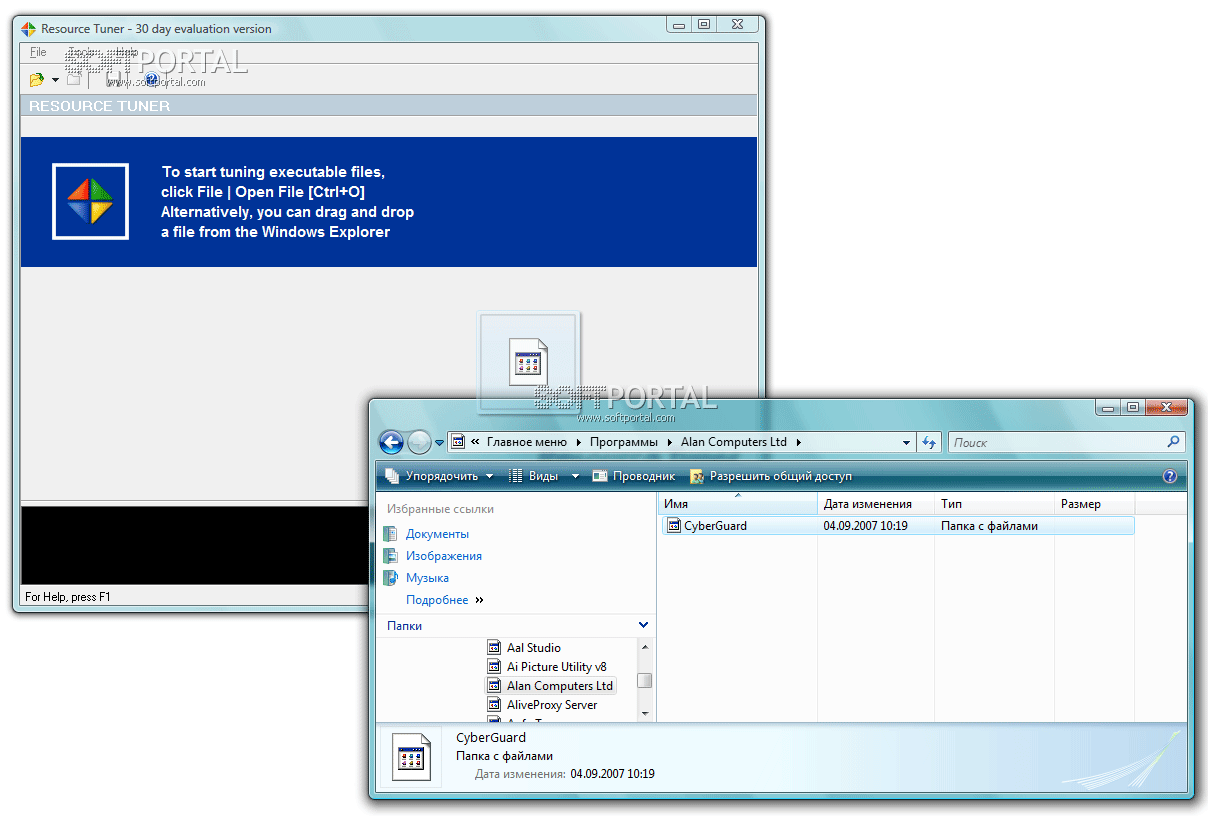Expand arrow after 'Alan Computers Ltd' breadcrumb
1208x816 pixels.
[x=798, y=442]
